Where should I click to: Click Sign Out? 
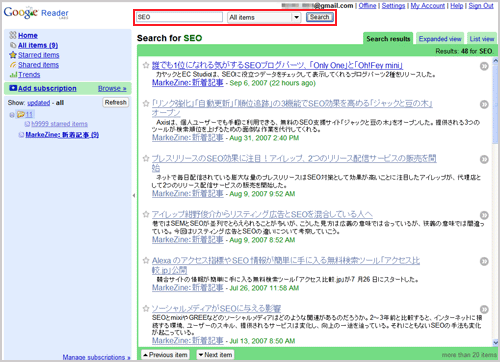click(x=481, y=6)
